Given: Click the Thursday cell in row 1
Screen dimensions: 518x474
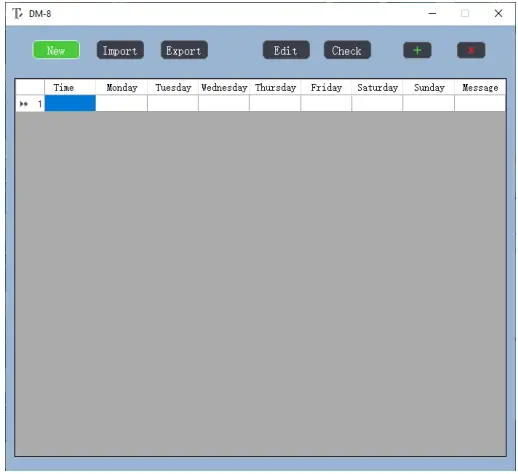Looking at the screenshot, I should pyautogui.click(x=275, y=103).
